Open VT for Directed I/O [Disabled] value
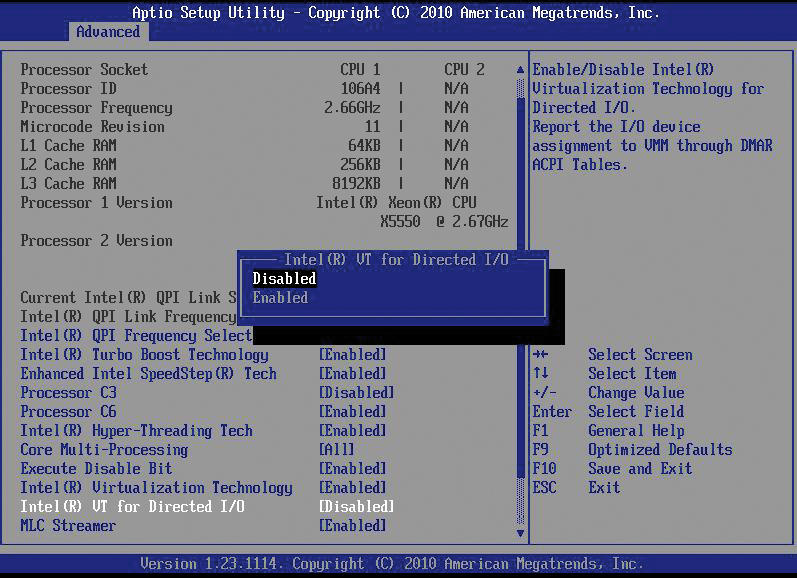The width and height of the screenshot is (797, 578). (x=356, y=506)
